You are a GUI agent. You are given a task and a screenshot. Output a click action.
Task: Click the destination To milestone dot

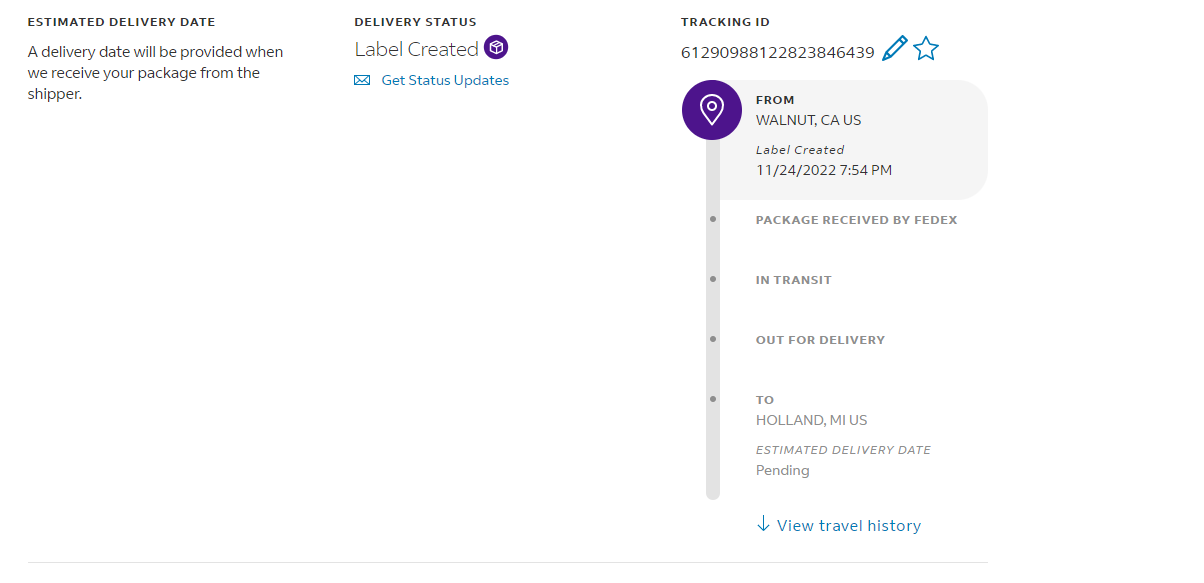(x=713, y=399)
